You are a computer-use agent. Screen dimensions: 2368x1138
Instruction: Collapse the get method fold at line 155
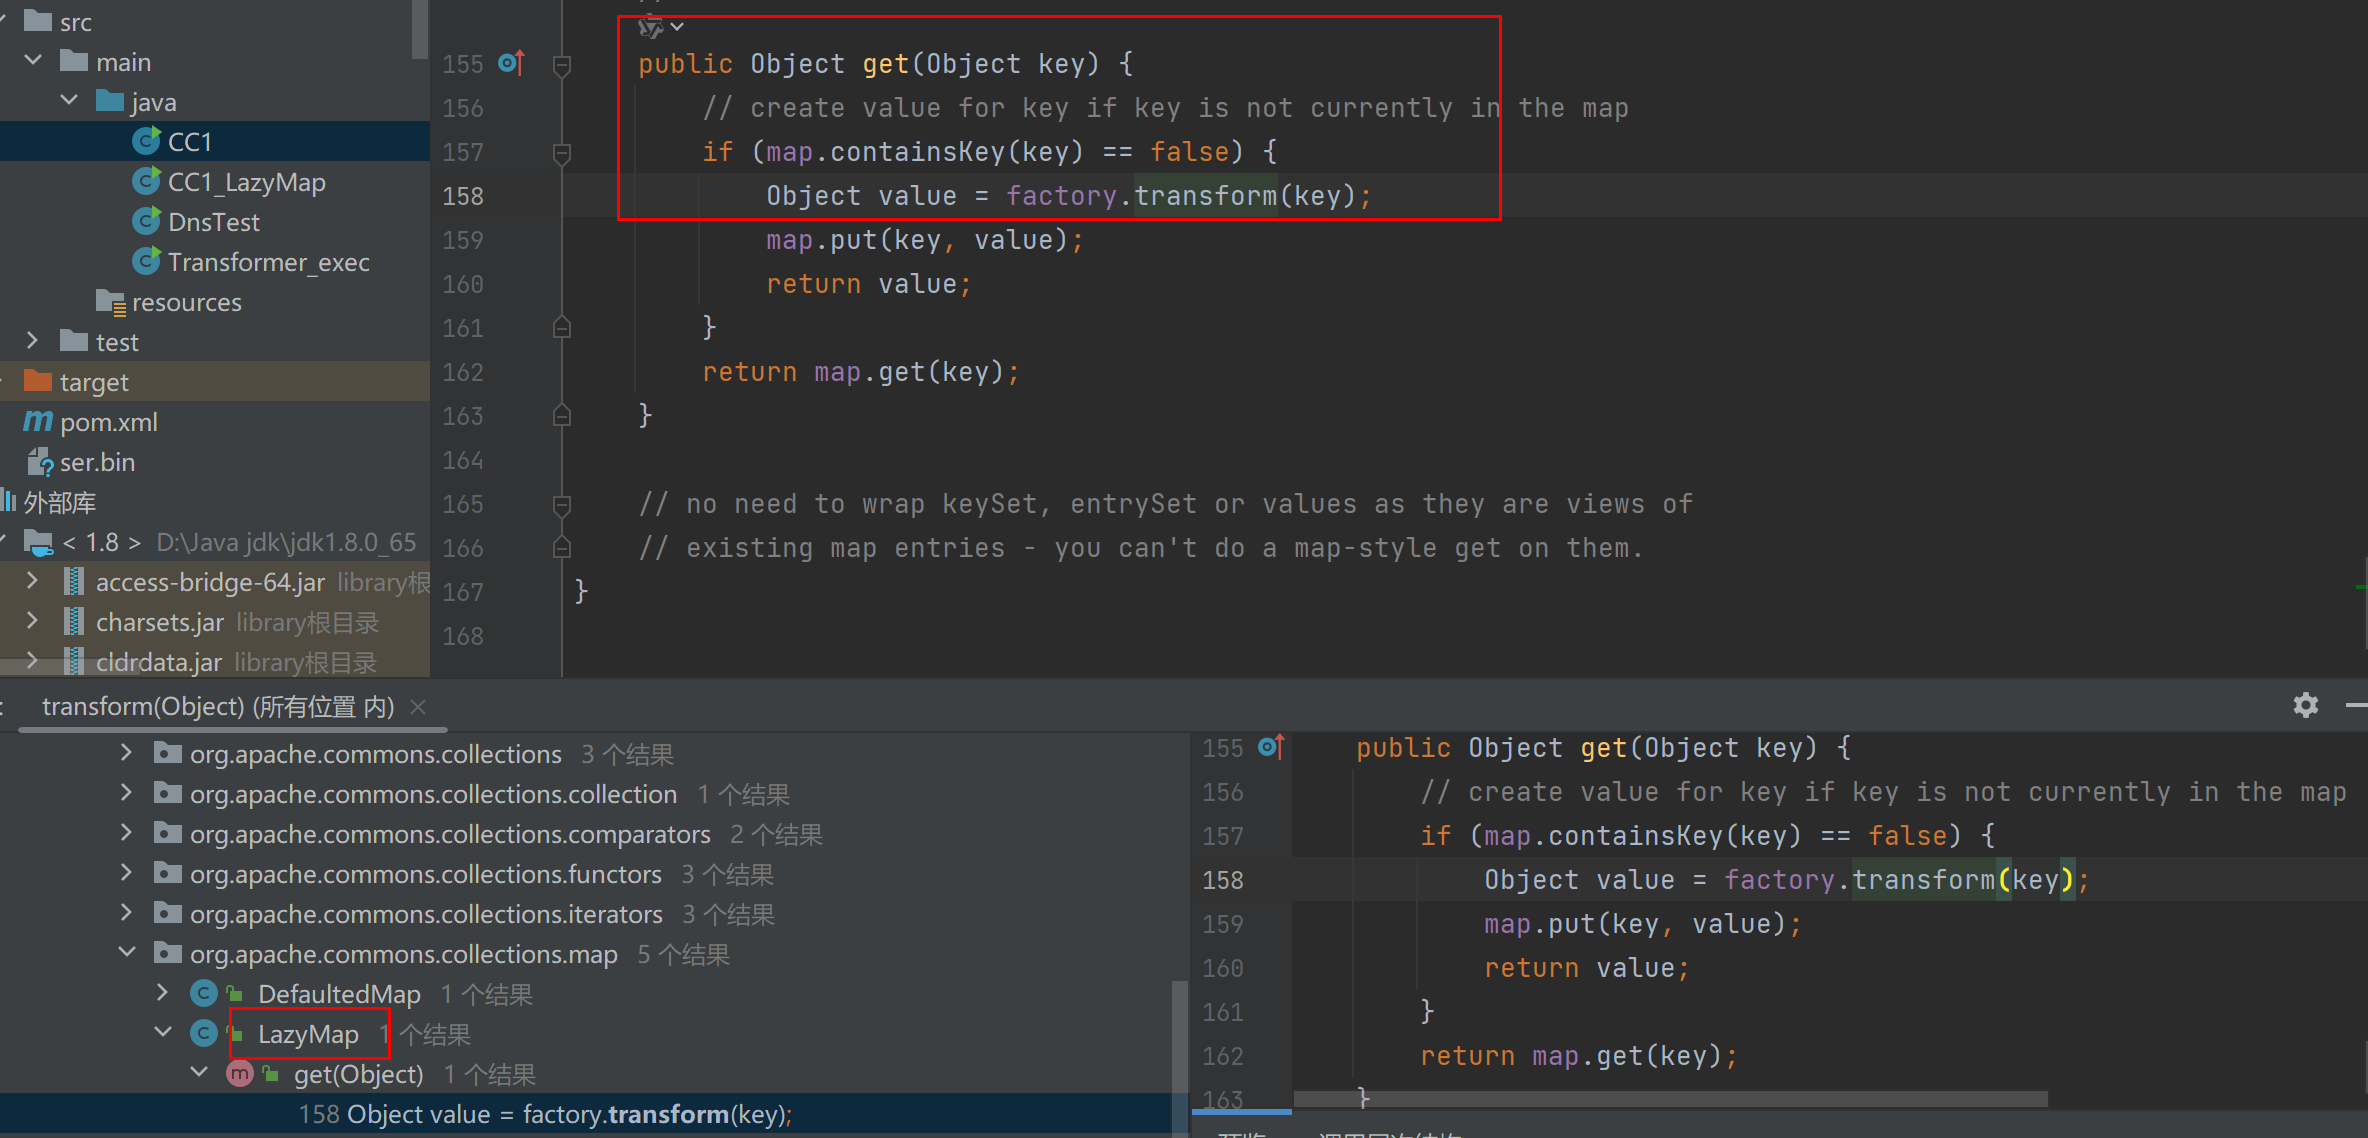click(x=562, y=65)
